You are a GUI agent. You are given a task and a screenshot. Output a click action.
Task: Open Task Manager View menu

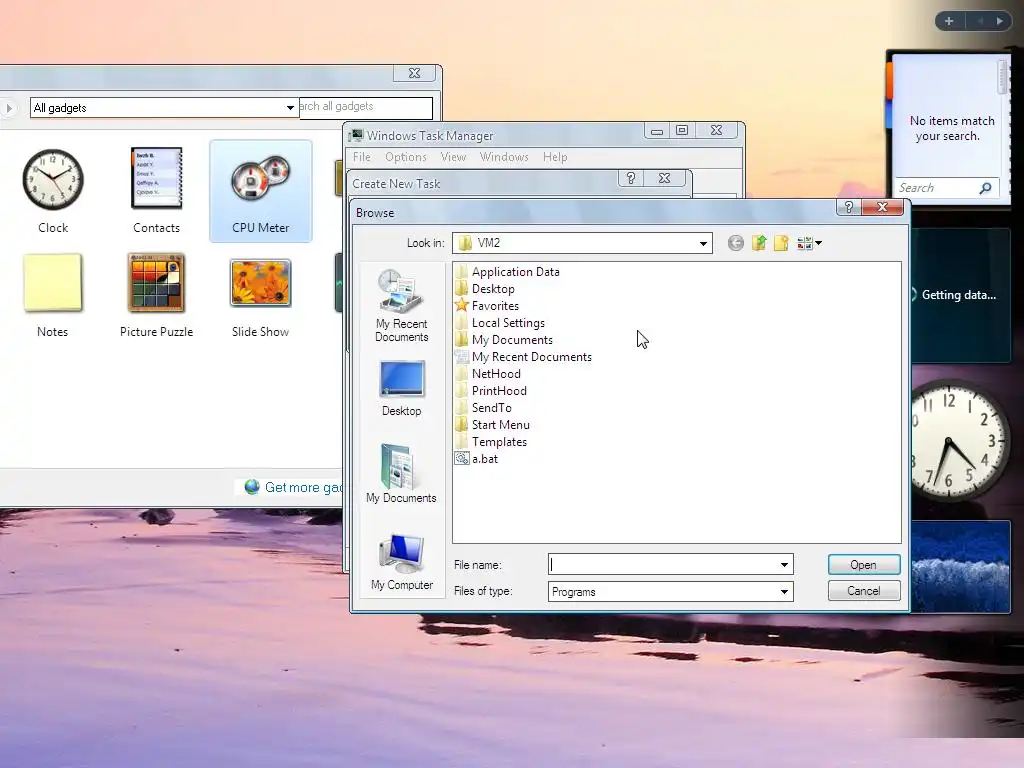(453, 157)
